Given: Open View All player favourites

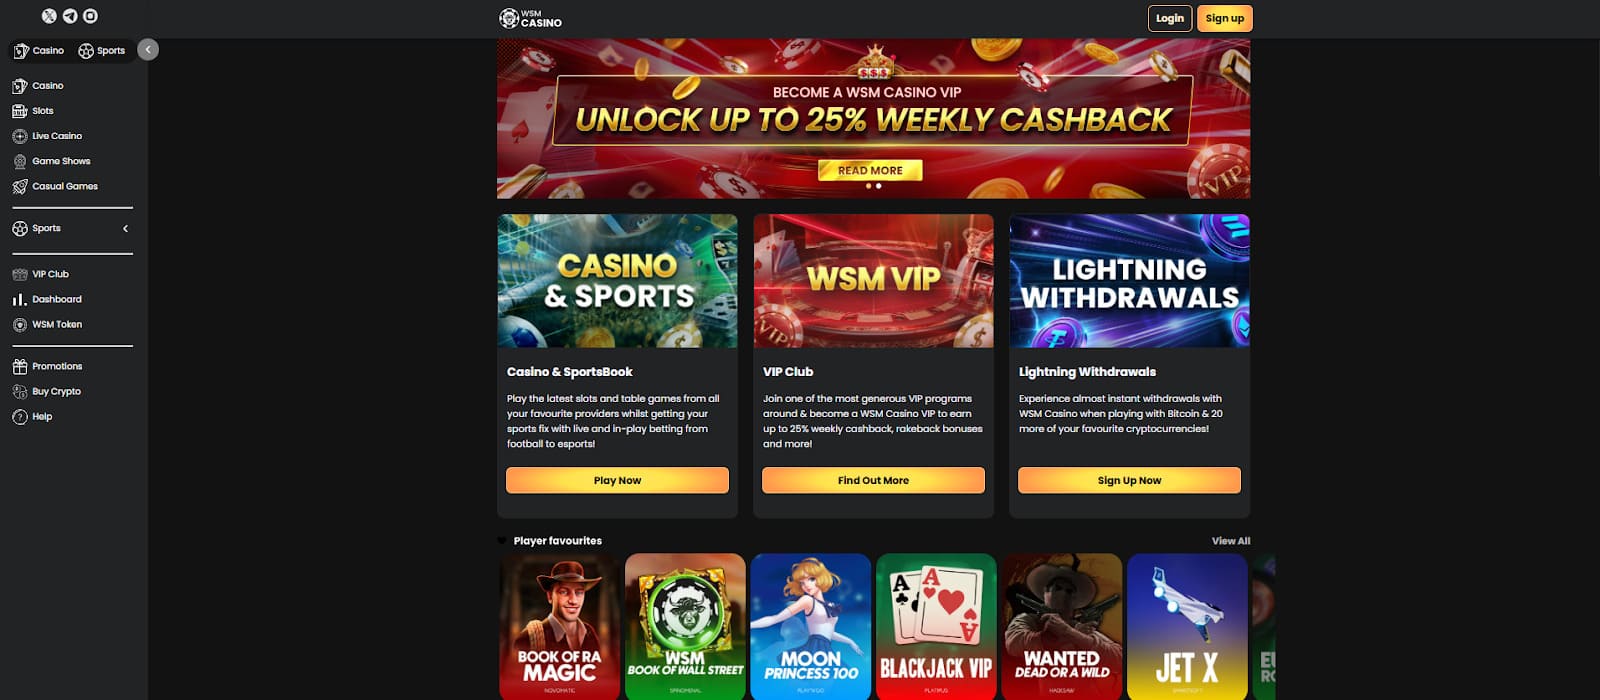Looking at the screenshot, I should pos(1231,541).
